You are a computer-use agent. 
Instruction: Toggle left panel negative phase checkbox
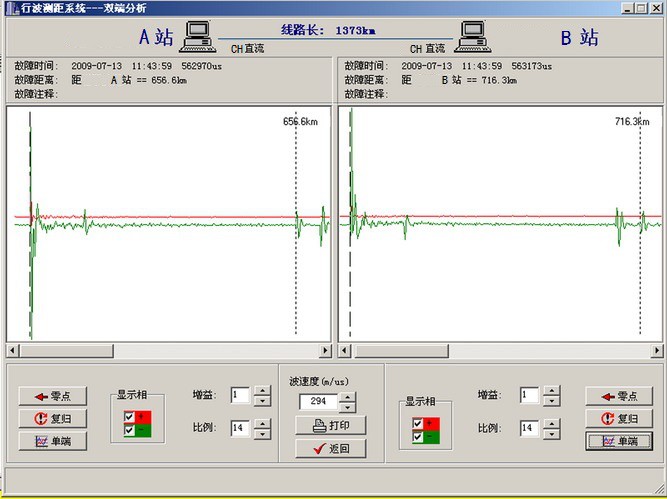pyautogui.click(x=129, y=430)
